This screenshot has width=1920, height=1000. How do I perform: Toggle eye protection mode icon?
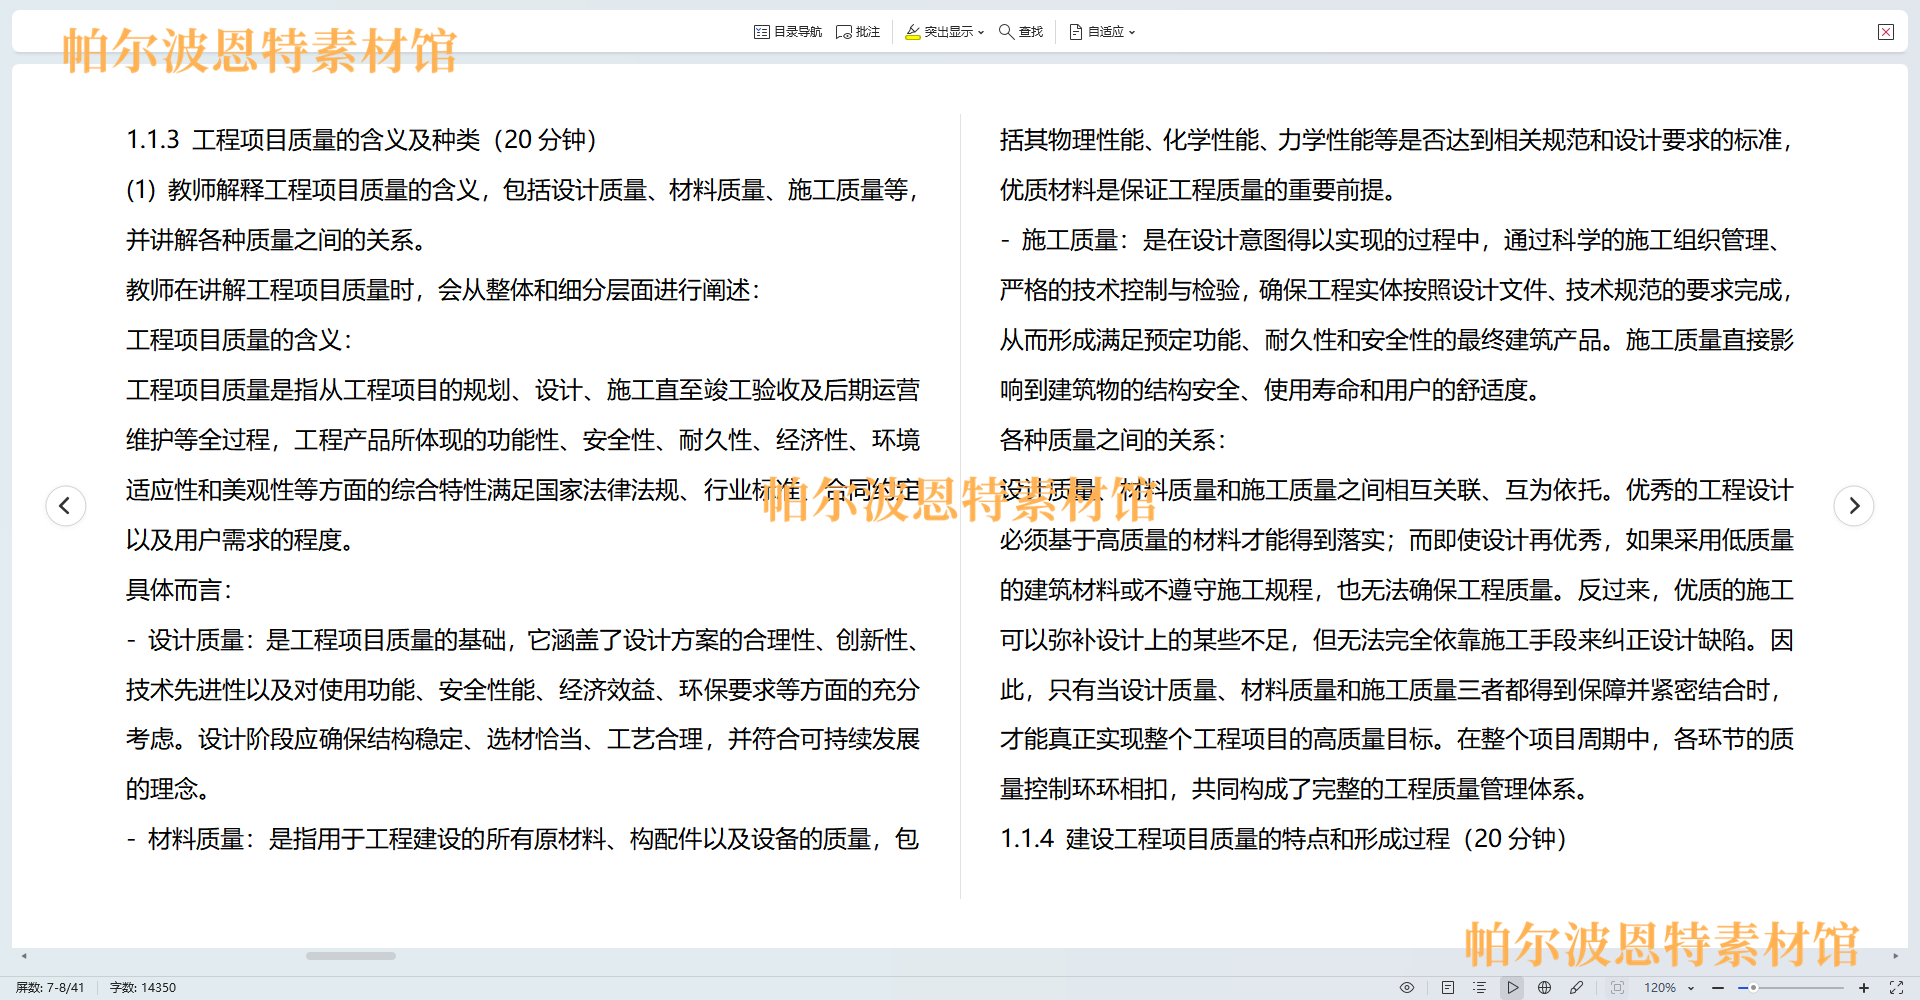[1407, 987]
